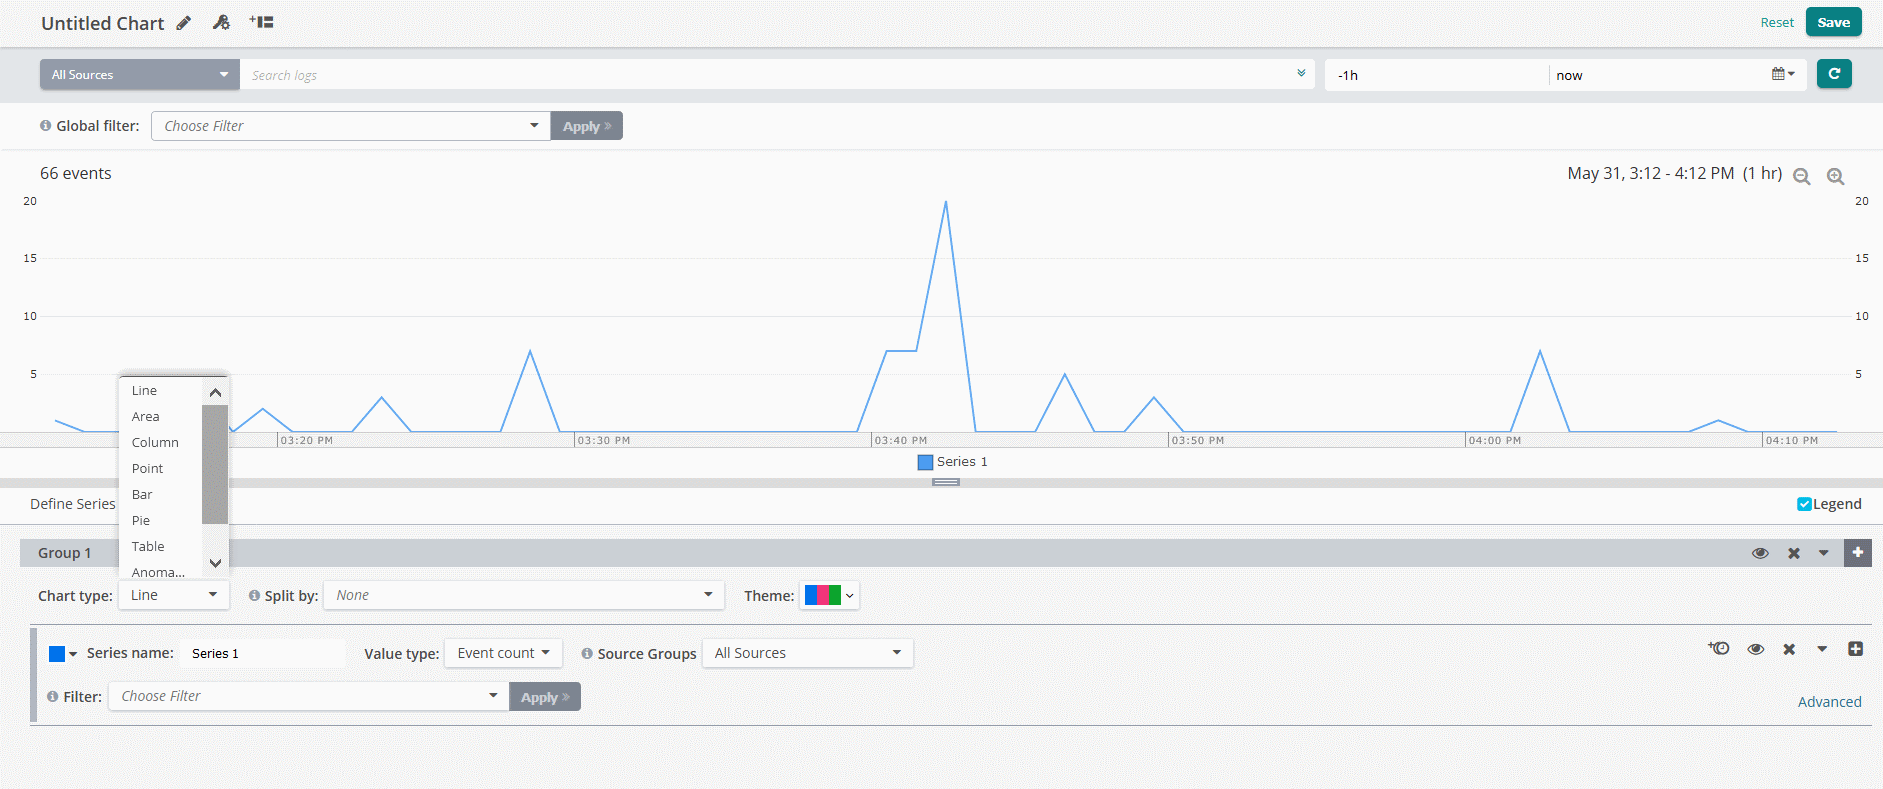This screenshot has width=1883, height=789.
Task: Open the series Choose Filter dropdown
Action: tap(309, 696)
